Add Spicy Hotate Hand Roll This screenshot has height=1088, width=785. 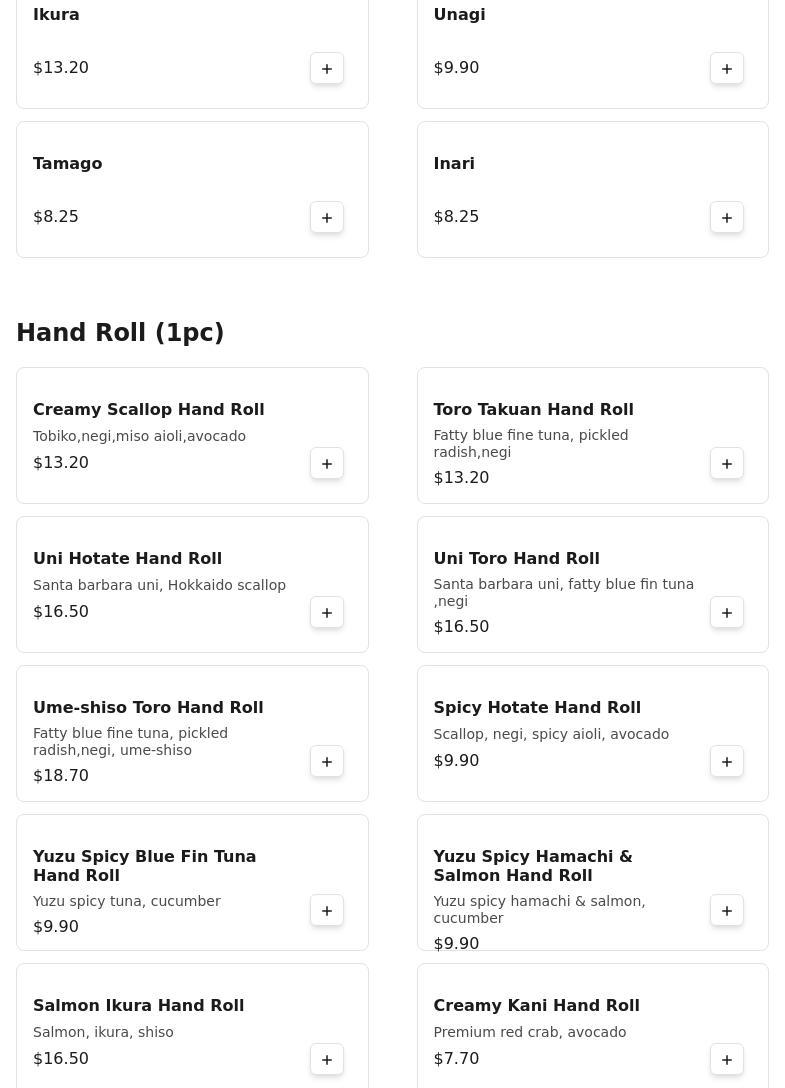(727, 761)
